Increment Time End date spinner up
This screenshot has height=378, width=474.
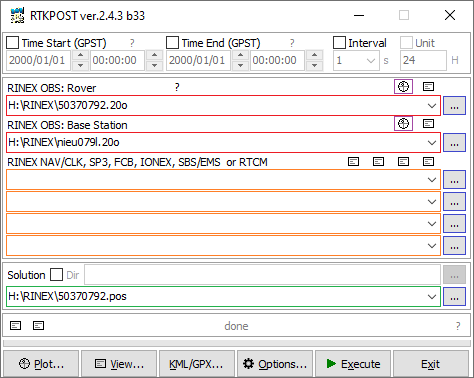tap(240, 55)
